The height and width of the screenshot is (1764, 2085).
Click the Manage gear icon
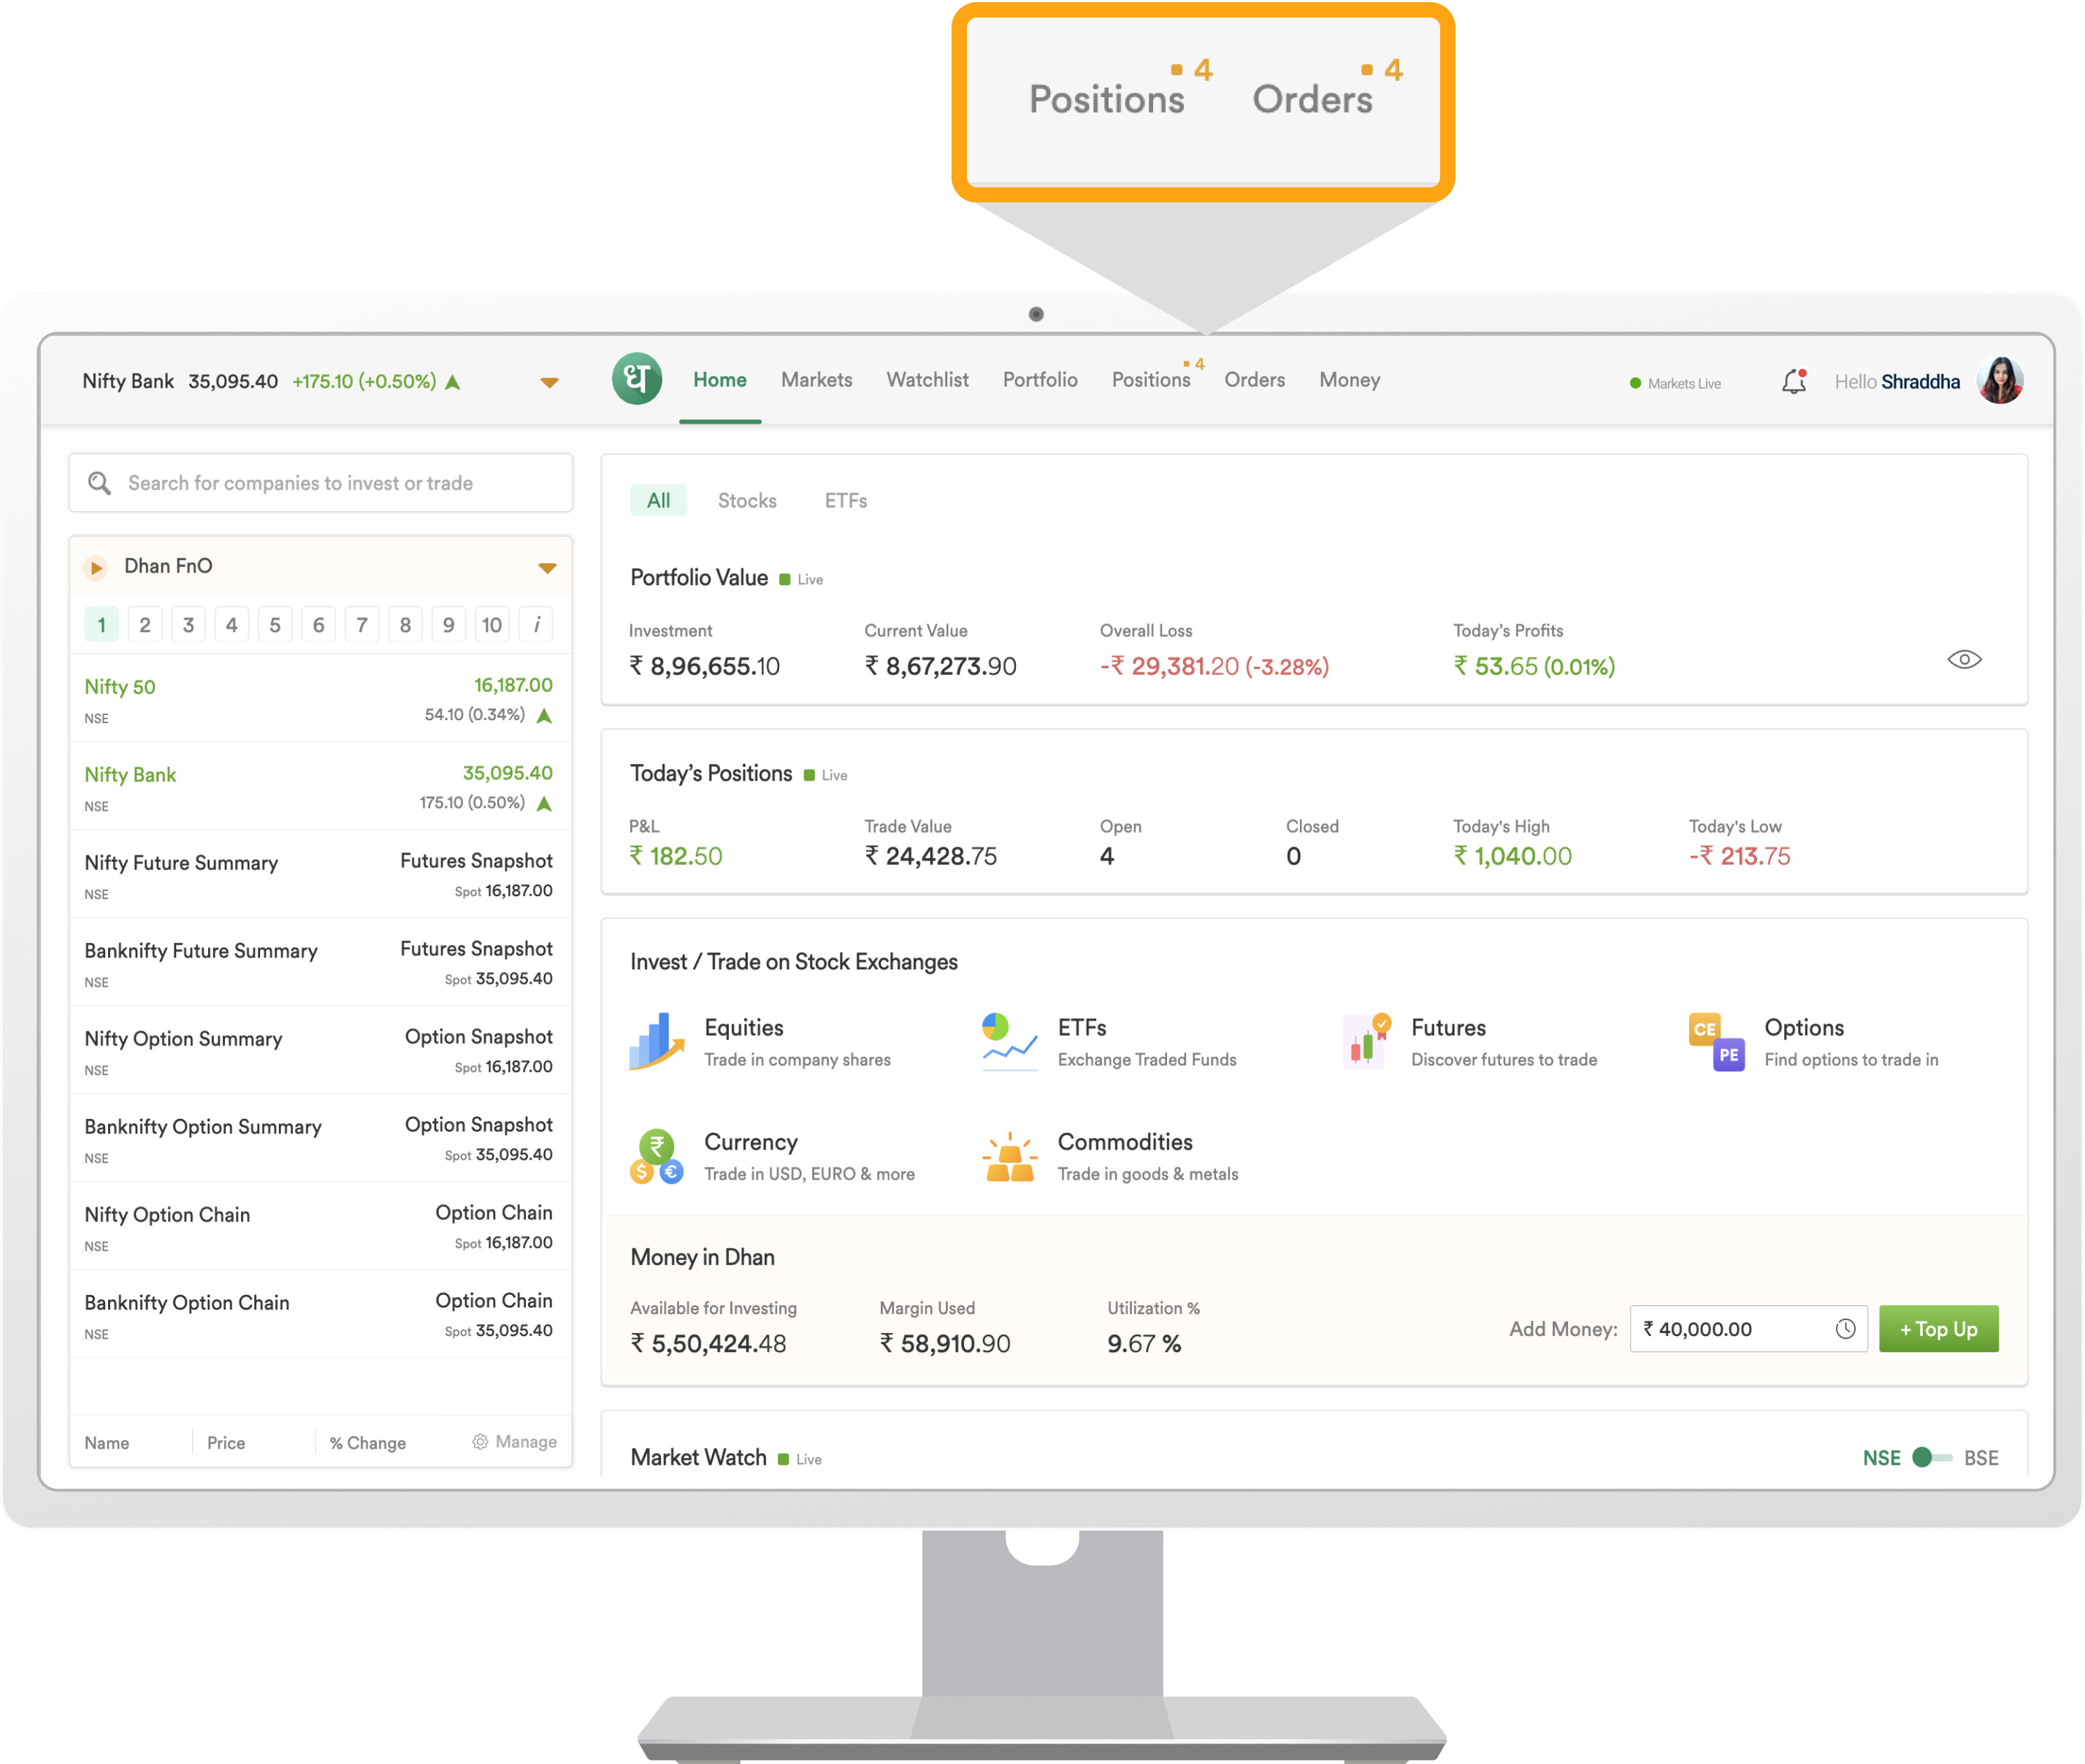480,1441
